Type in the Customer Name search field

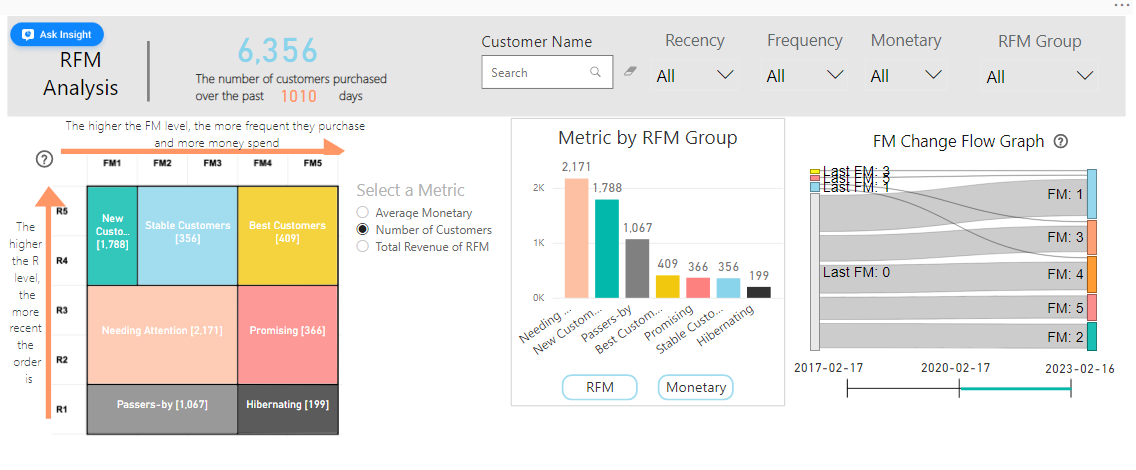[535, 73]
